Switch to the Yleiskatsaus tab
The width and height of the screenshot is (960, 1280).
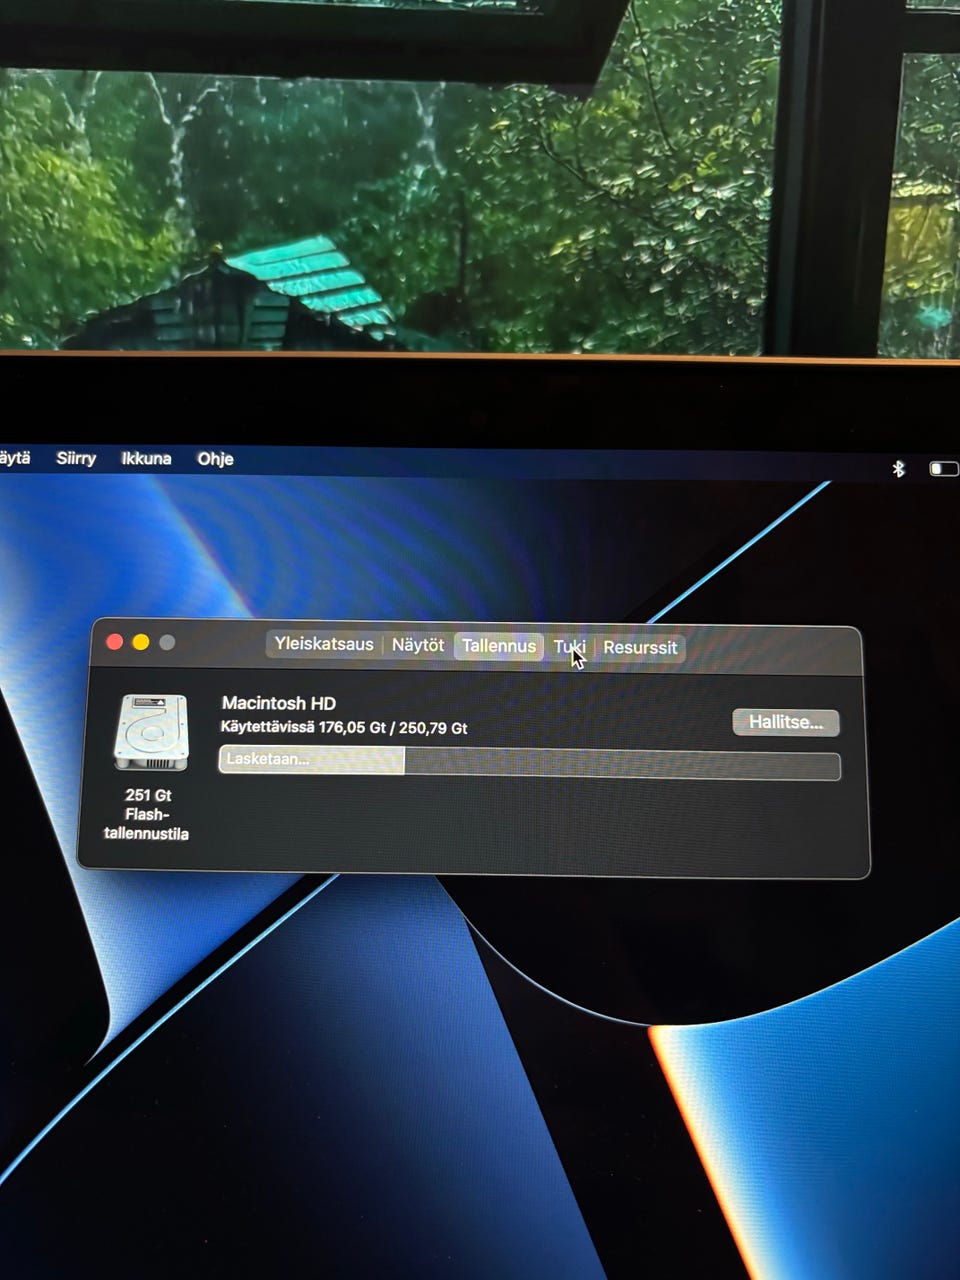(x=324, y=644)
